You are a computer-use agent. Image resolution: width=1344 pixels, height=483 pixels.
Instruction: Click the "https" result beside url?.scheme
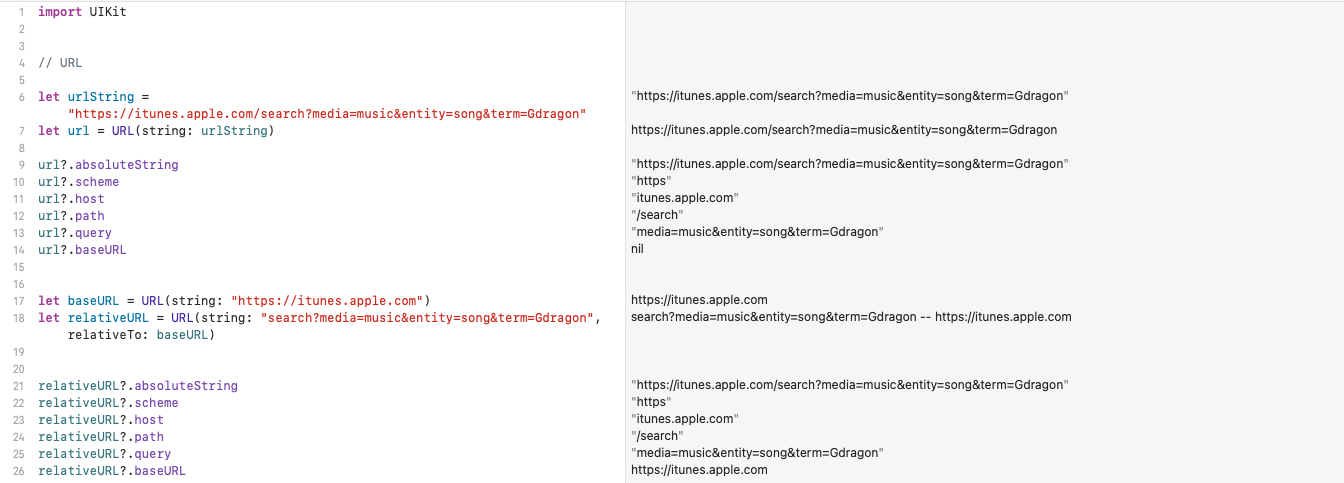[651, 181]
